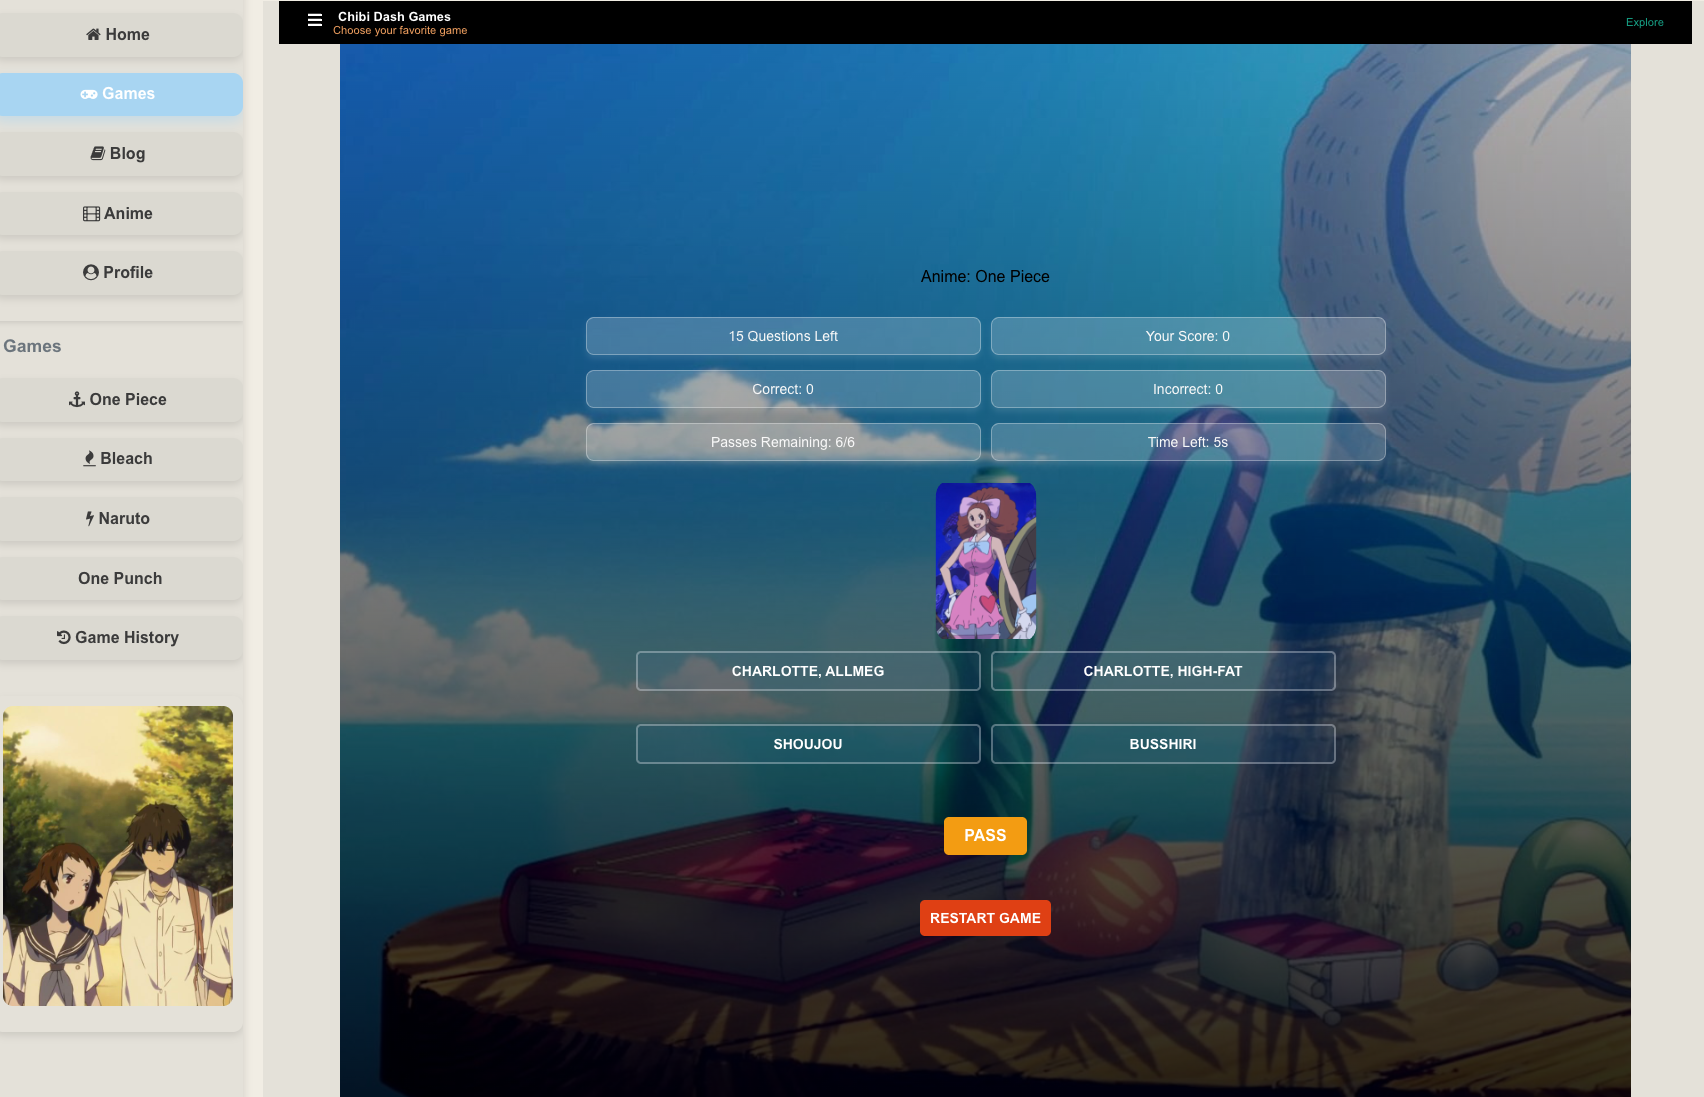
Task: Click the Game History clock icon
Action: pyautogui.click(x=64, y=637)
